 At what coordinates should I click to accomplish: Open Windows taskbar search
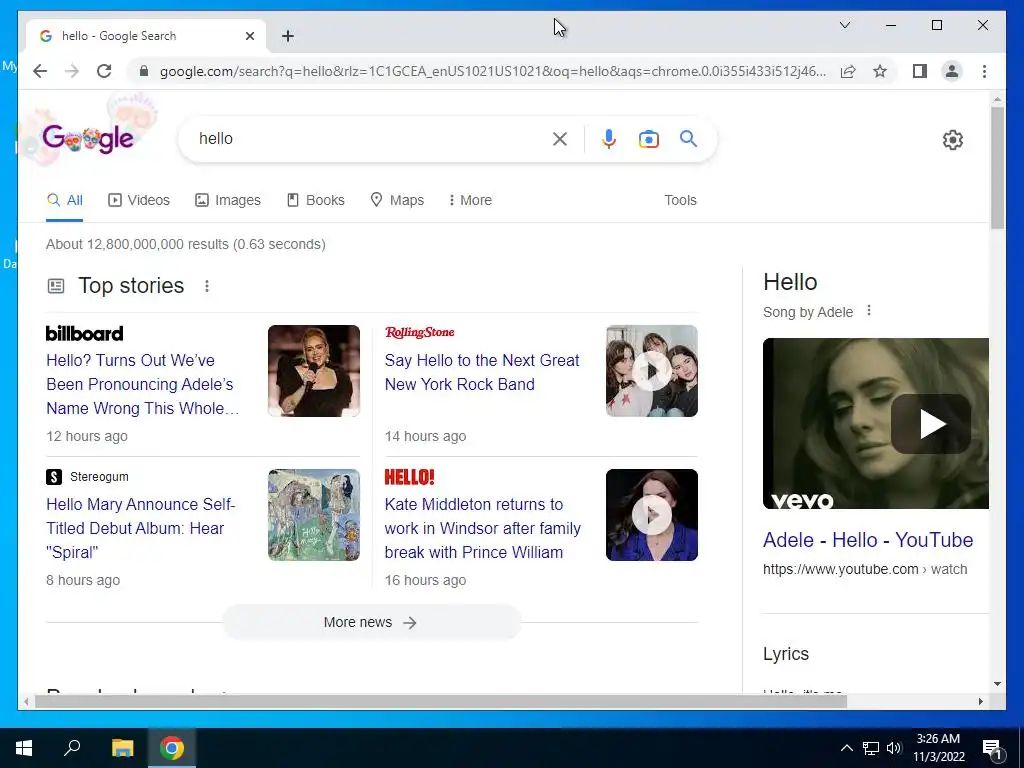click(x=72, y=748)
